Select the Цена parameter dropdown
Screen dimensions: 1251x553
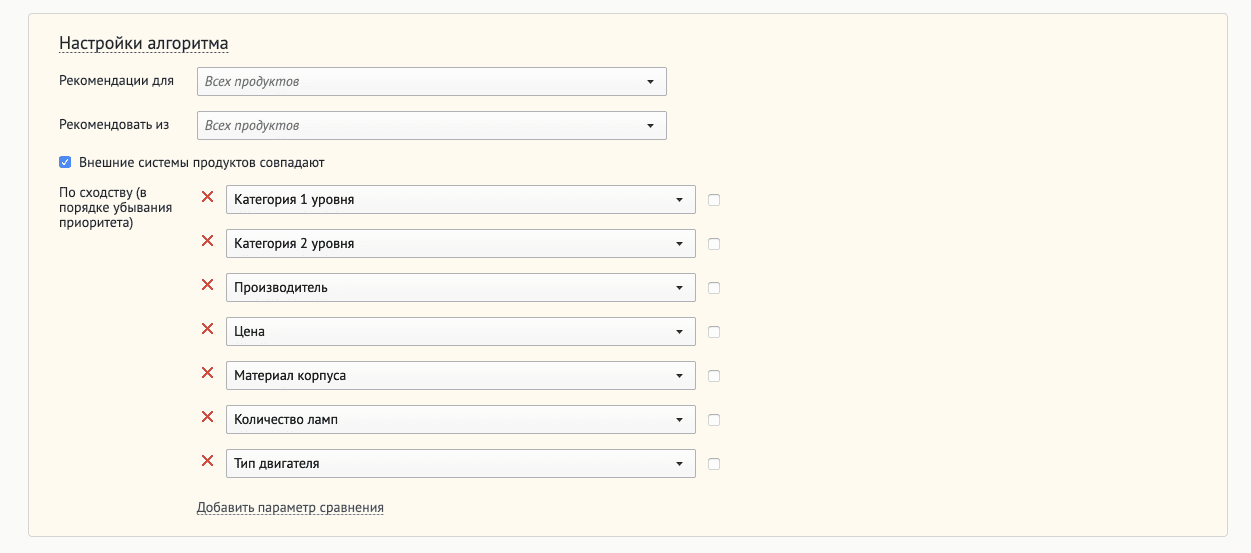coord(461,331)
